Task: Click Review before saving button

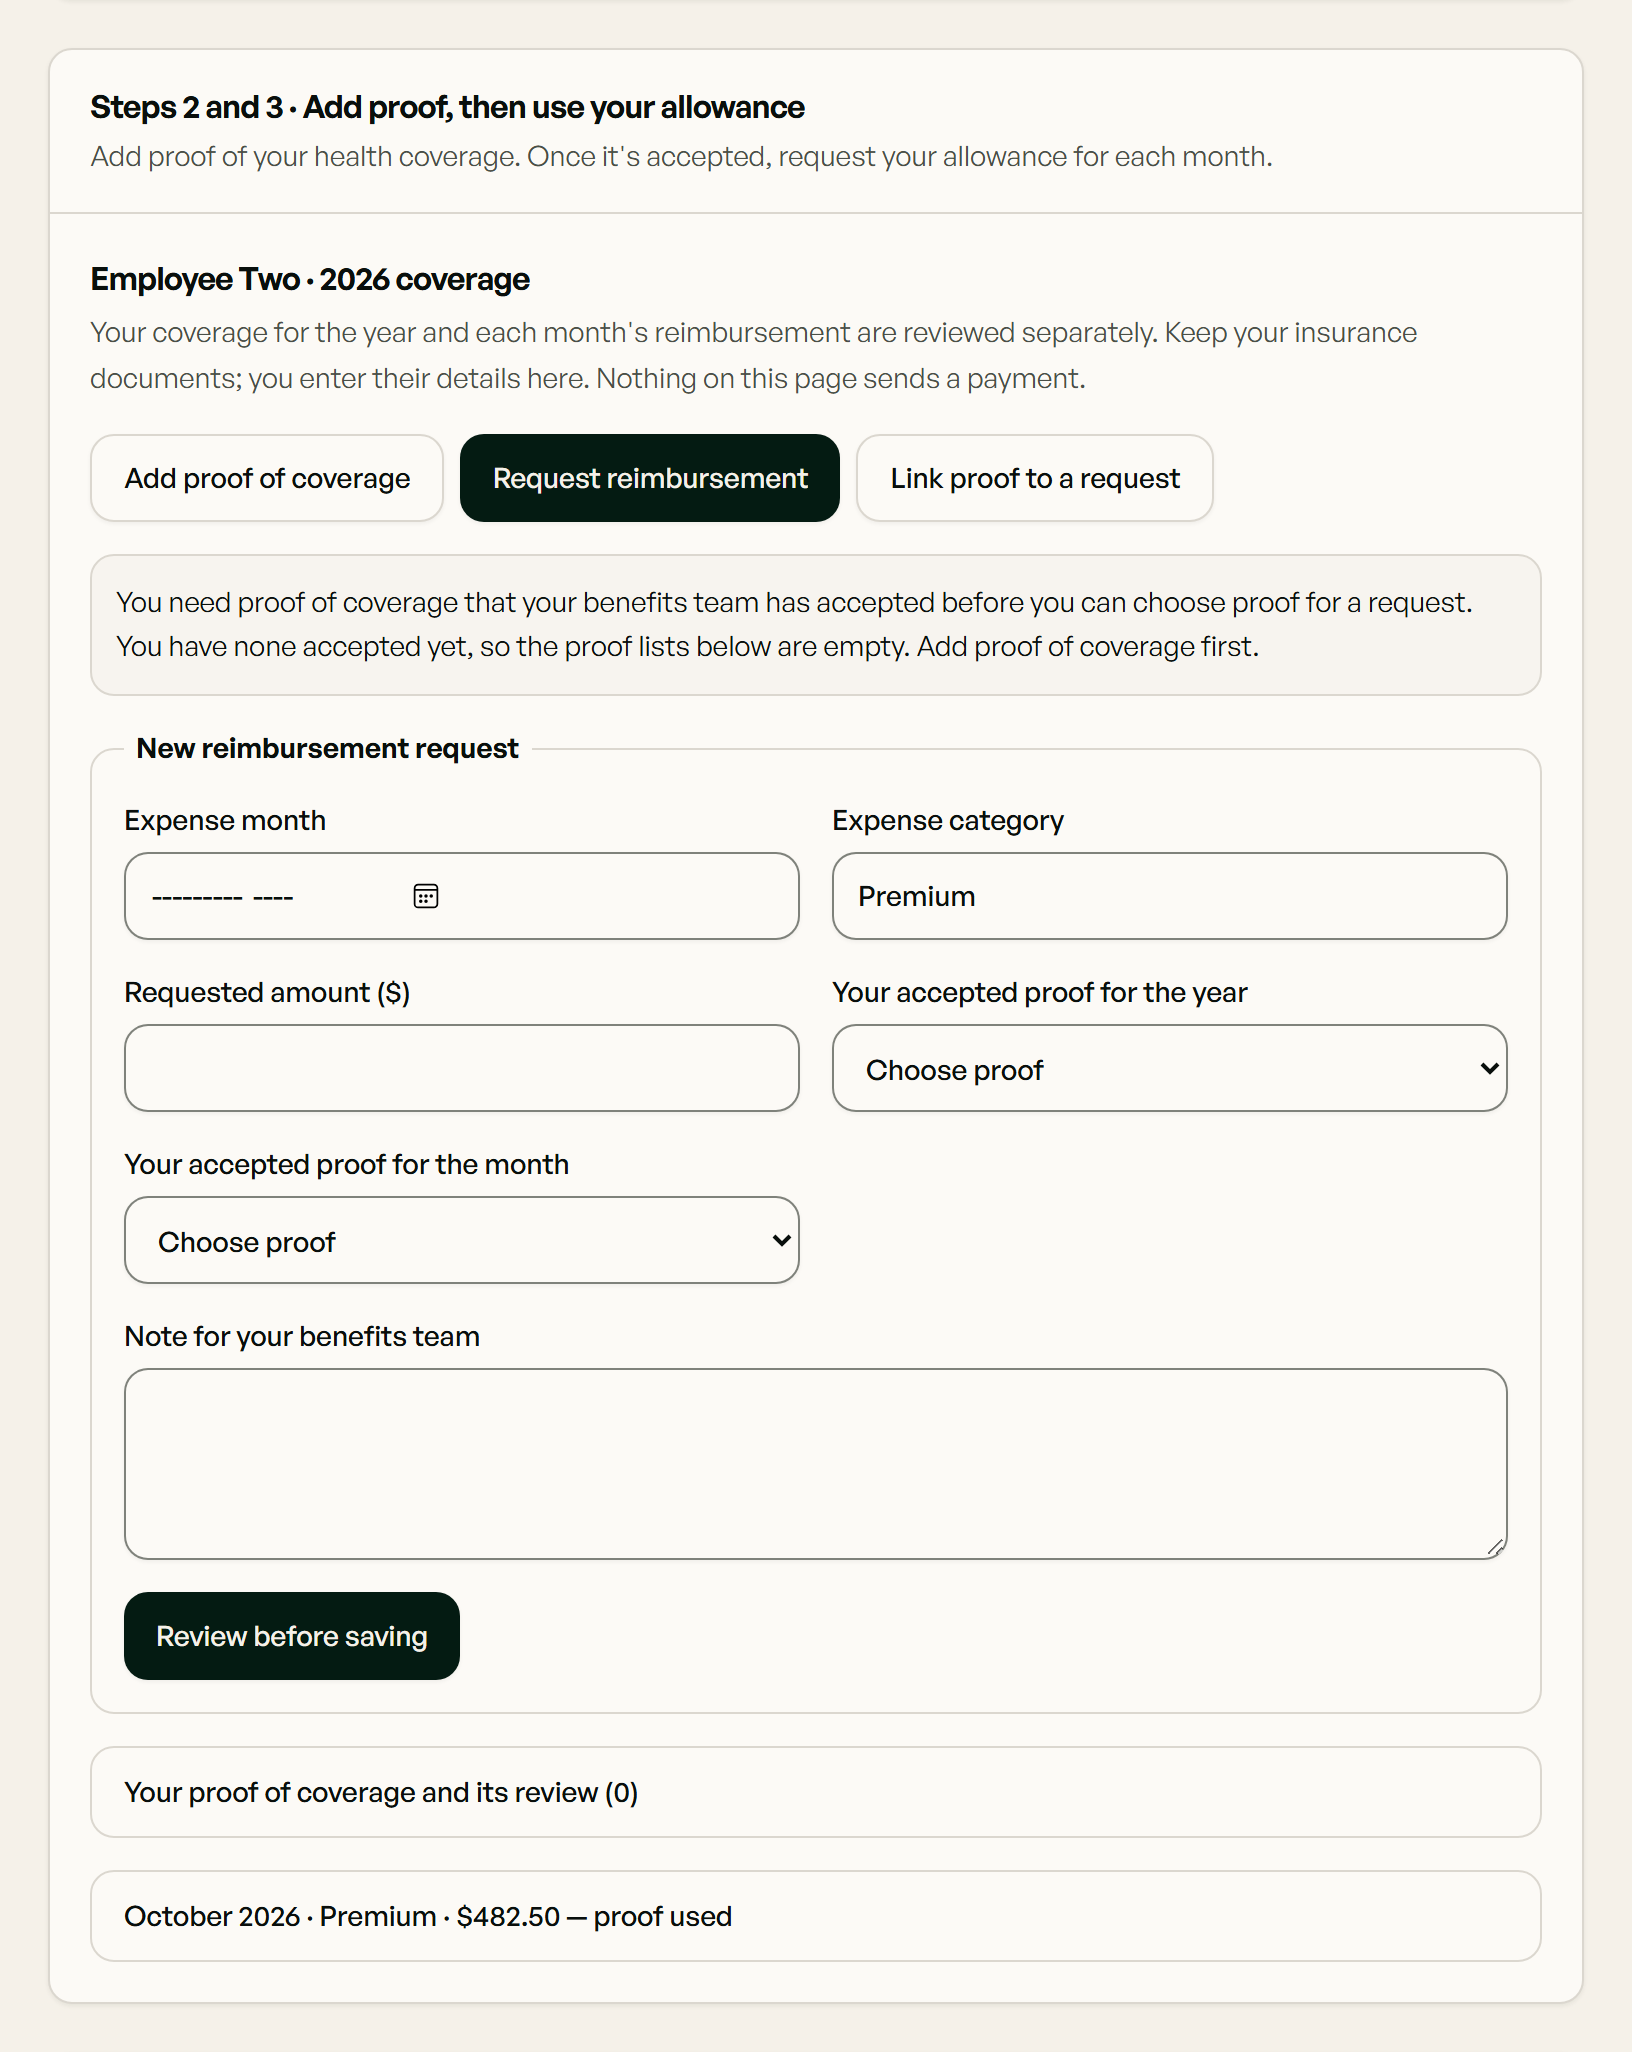Action: pos(292,1636)
